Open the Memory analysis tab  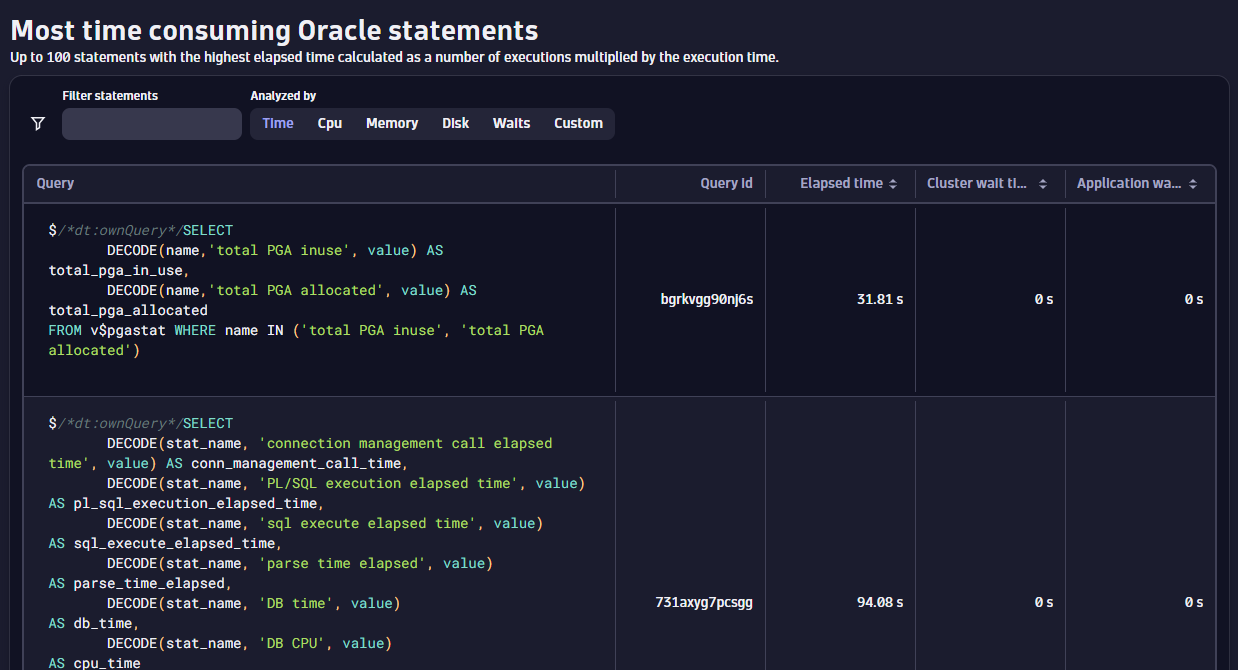pos(392,124)
